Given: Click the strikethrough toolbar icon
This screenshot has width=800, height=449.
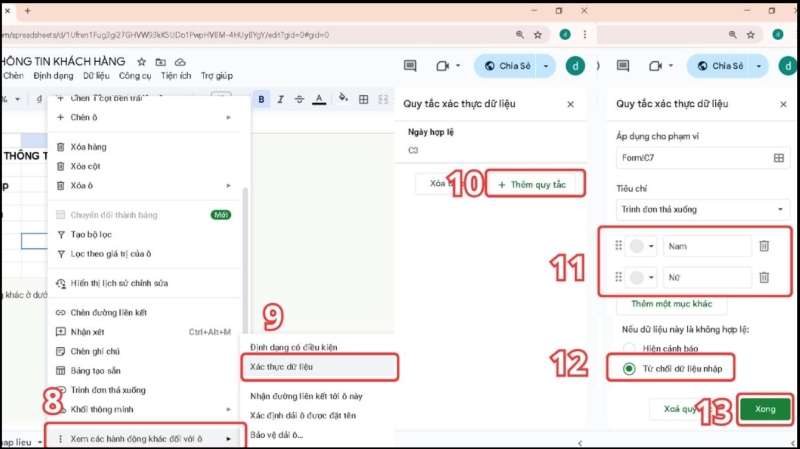Looking at the screenshot, I should [x=300, y=99].
